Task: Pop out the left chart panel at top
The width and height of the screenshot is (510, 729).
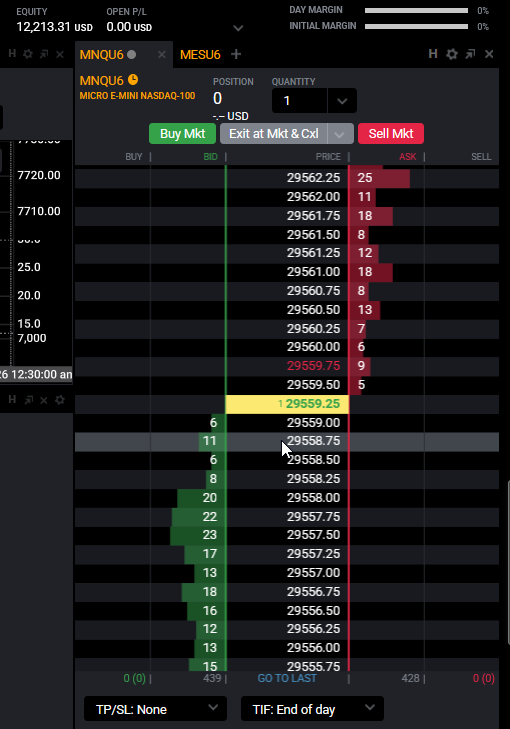Action: pos(44,54)
